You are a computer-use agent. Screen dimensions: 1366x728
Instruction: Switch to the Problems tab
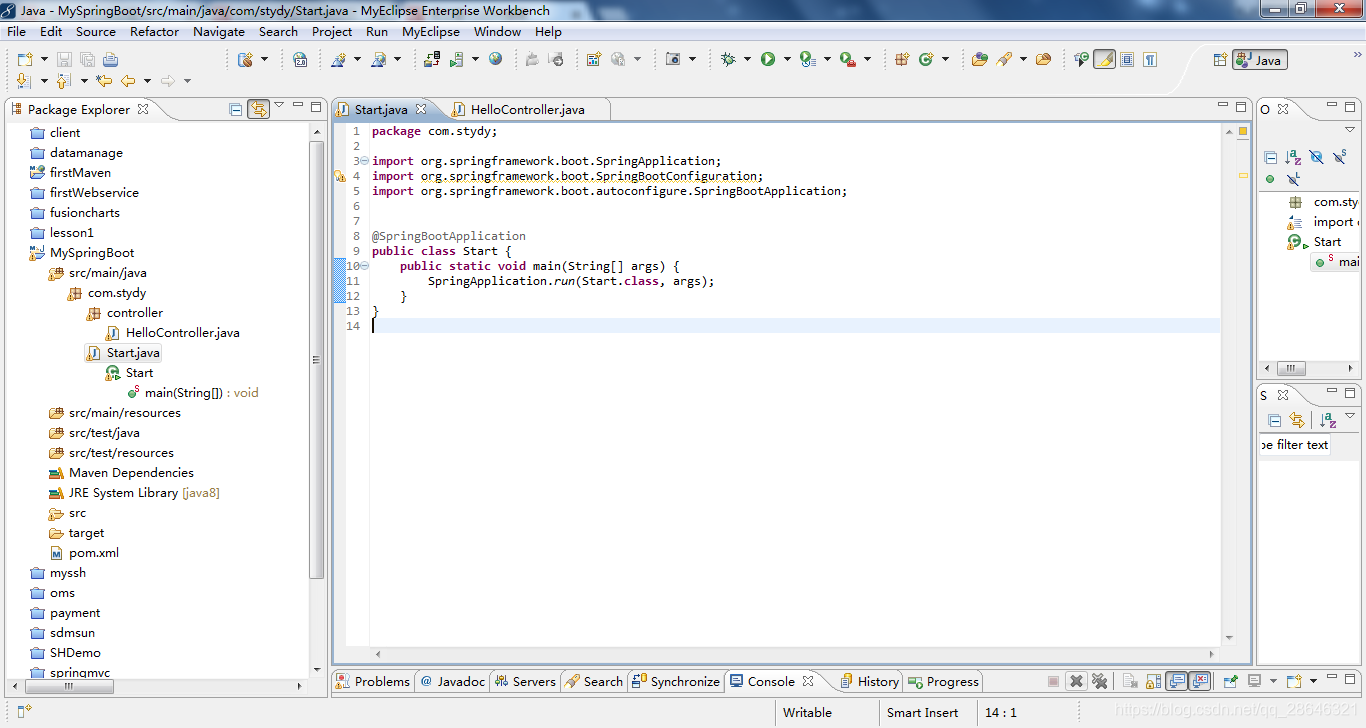(x=373, y=681)
